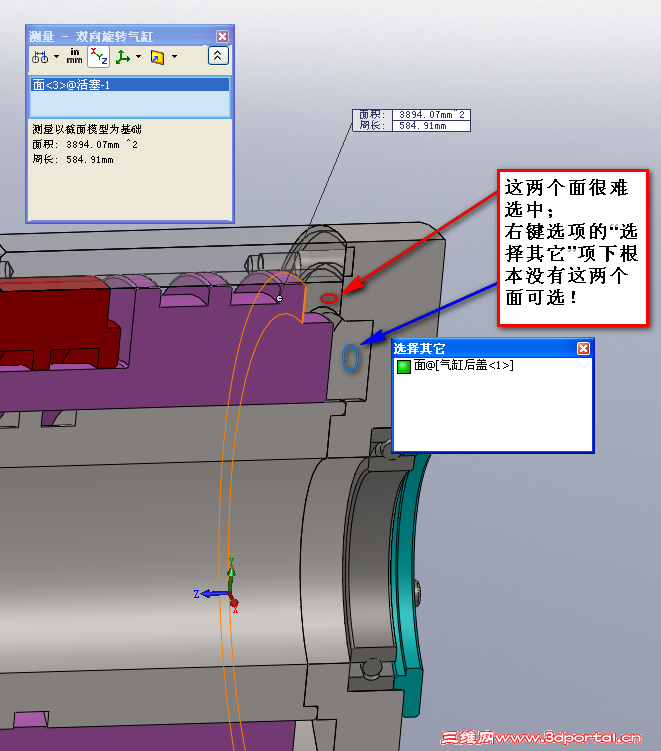Click the blue Z axis of the triad
The height and width of the screenshot is (751, 661).
click(x=213, y=594)
